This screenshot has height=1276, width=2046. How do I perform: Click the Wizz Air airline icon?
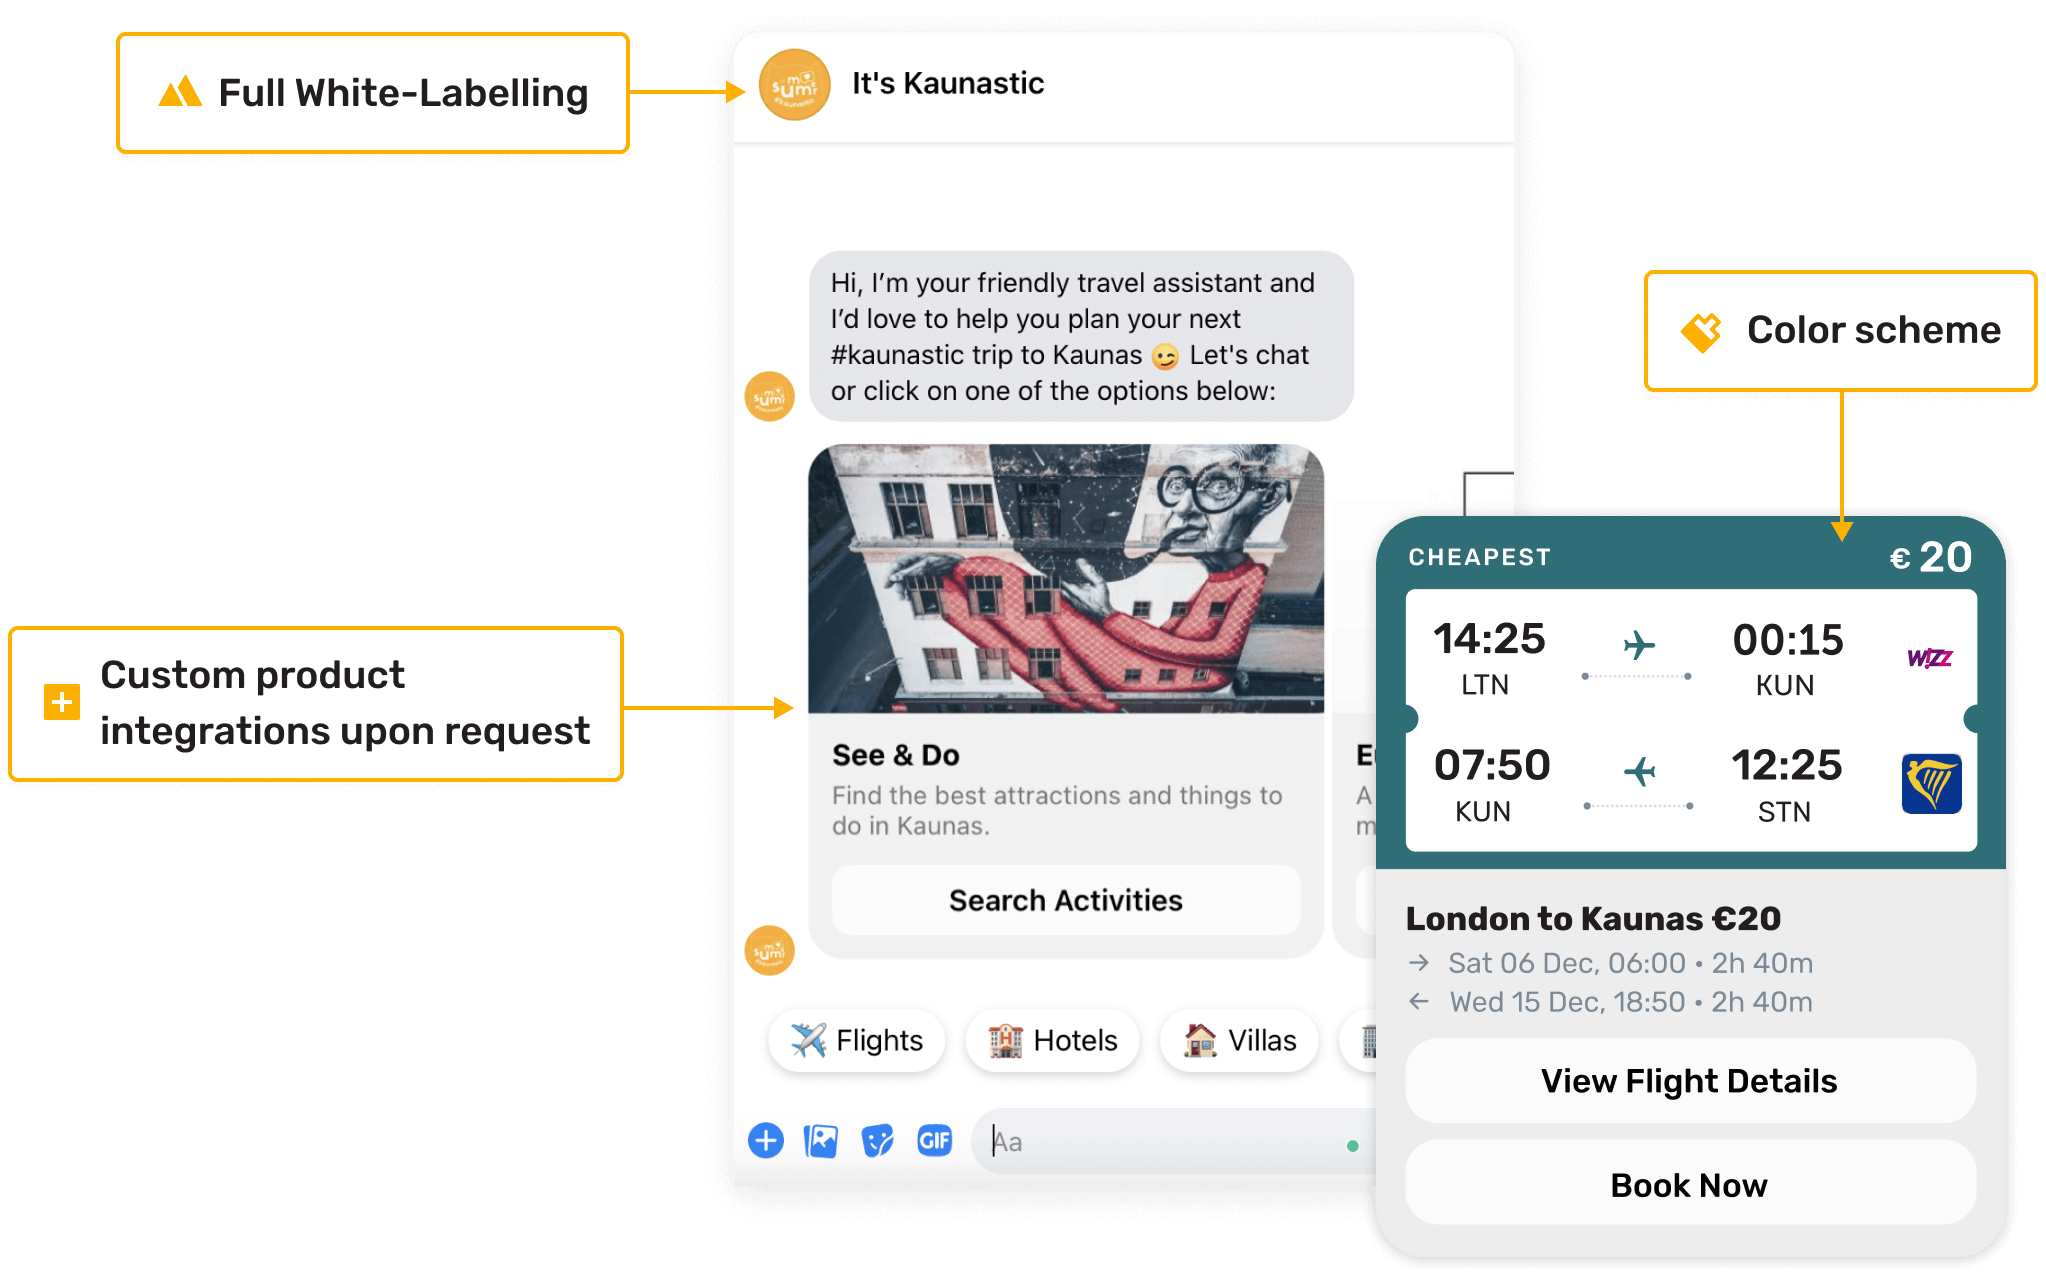[x=1931, y=657]
